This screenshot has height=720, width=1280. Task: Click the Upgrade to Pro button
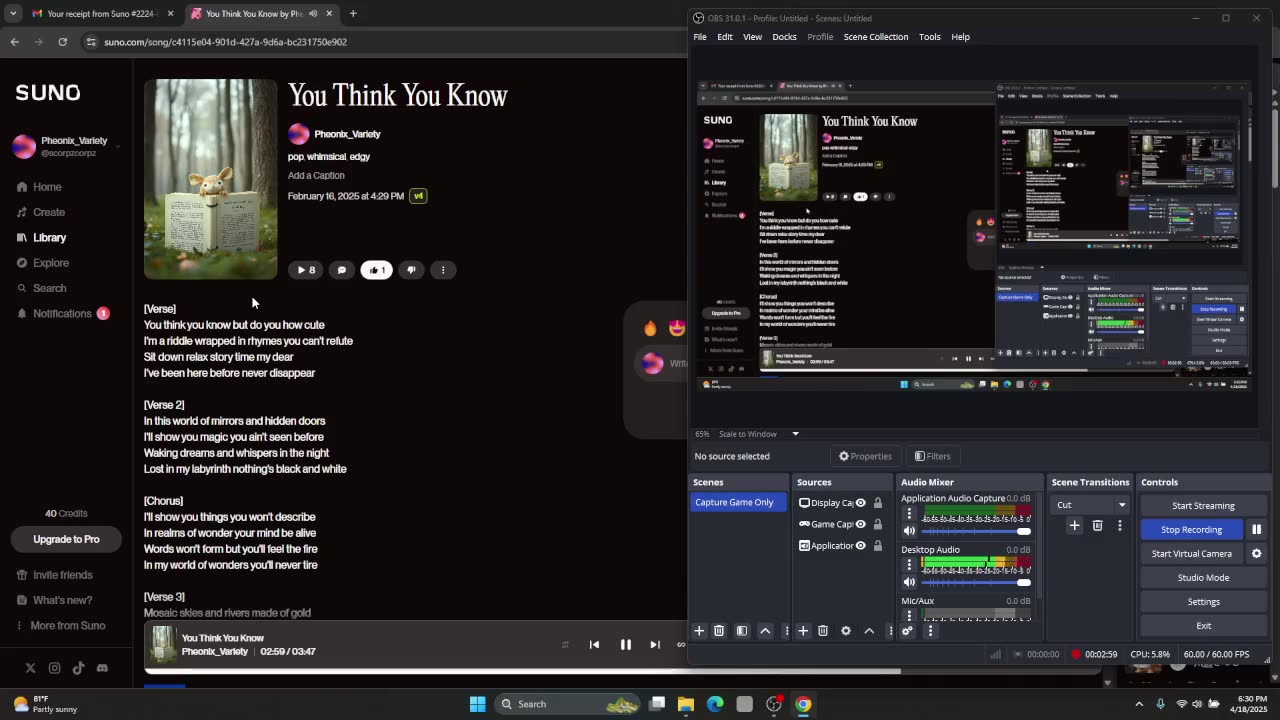point(66,539)
